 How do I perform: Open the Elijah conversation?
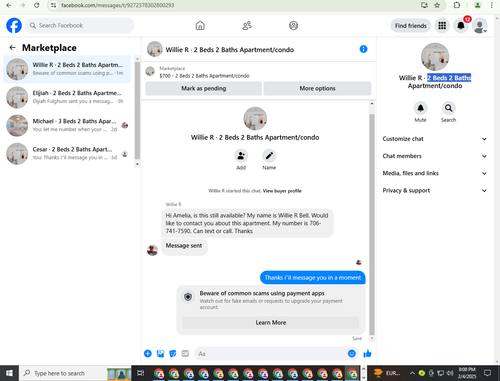tap(67, 97)
